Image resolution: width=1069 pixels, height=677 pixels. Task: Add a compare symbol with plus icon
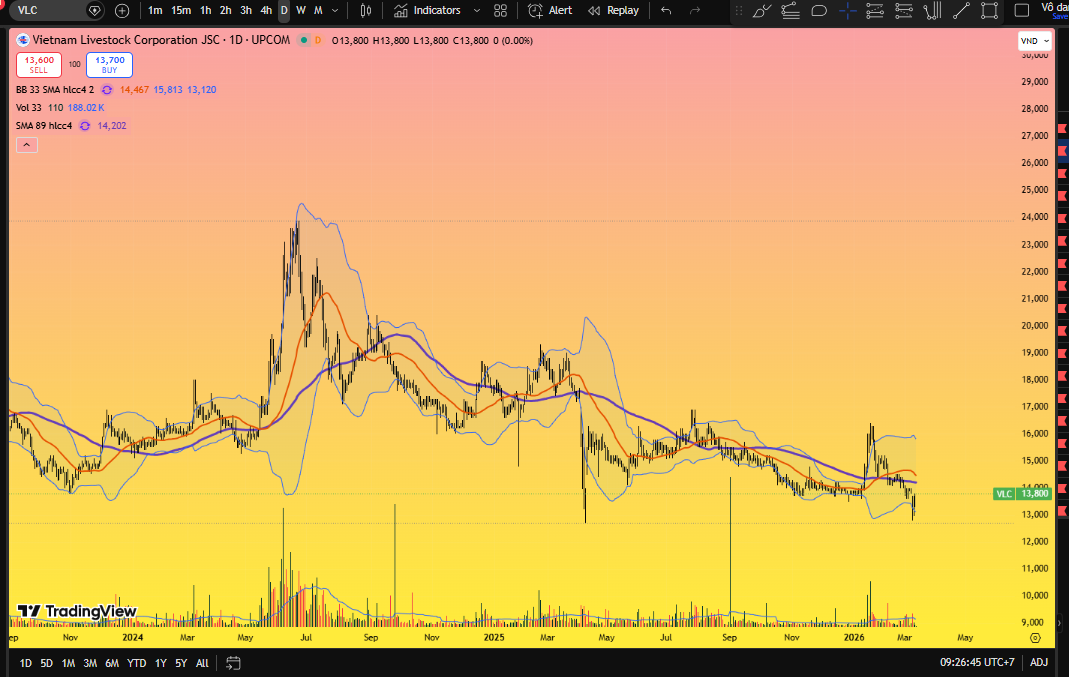(x=122, y=10)
